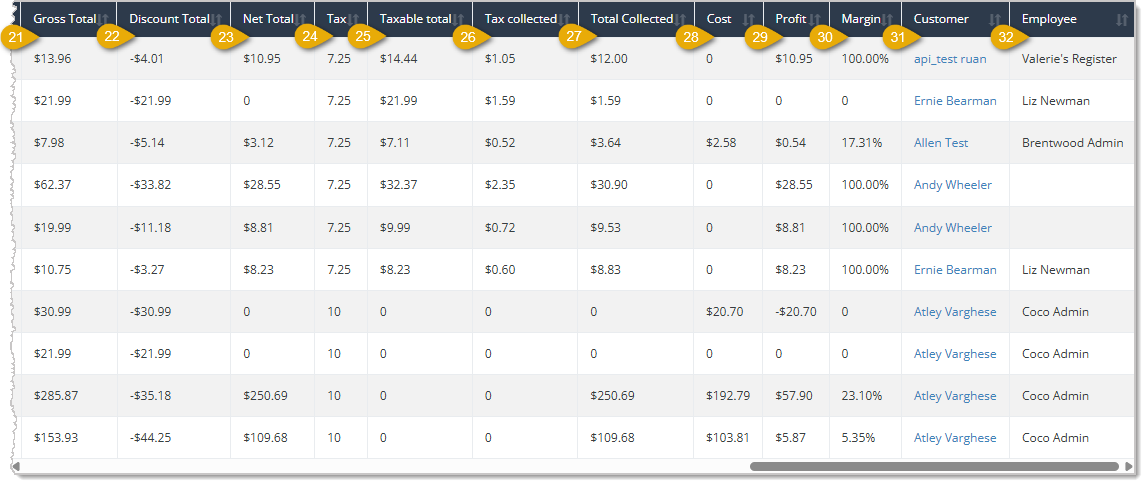Select cost cell $2.58
The width and height of the screenshot is (1146, 485).
pos(721,143)
